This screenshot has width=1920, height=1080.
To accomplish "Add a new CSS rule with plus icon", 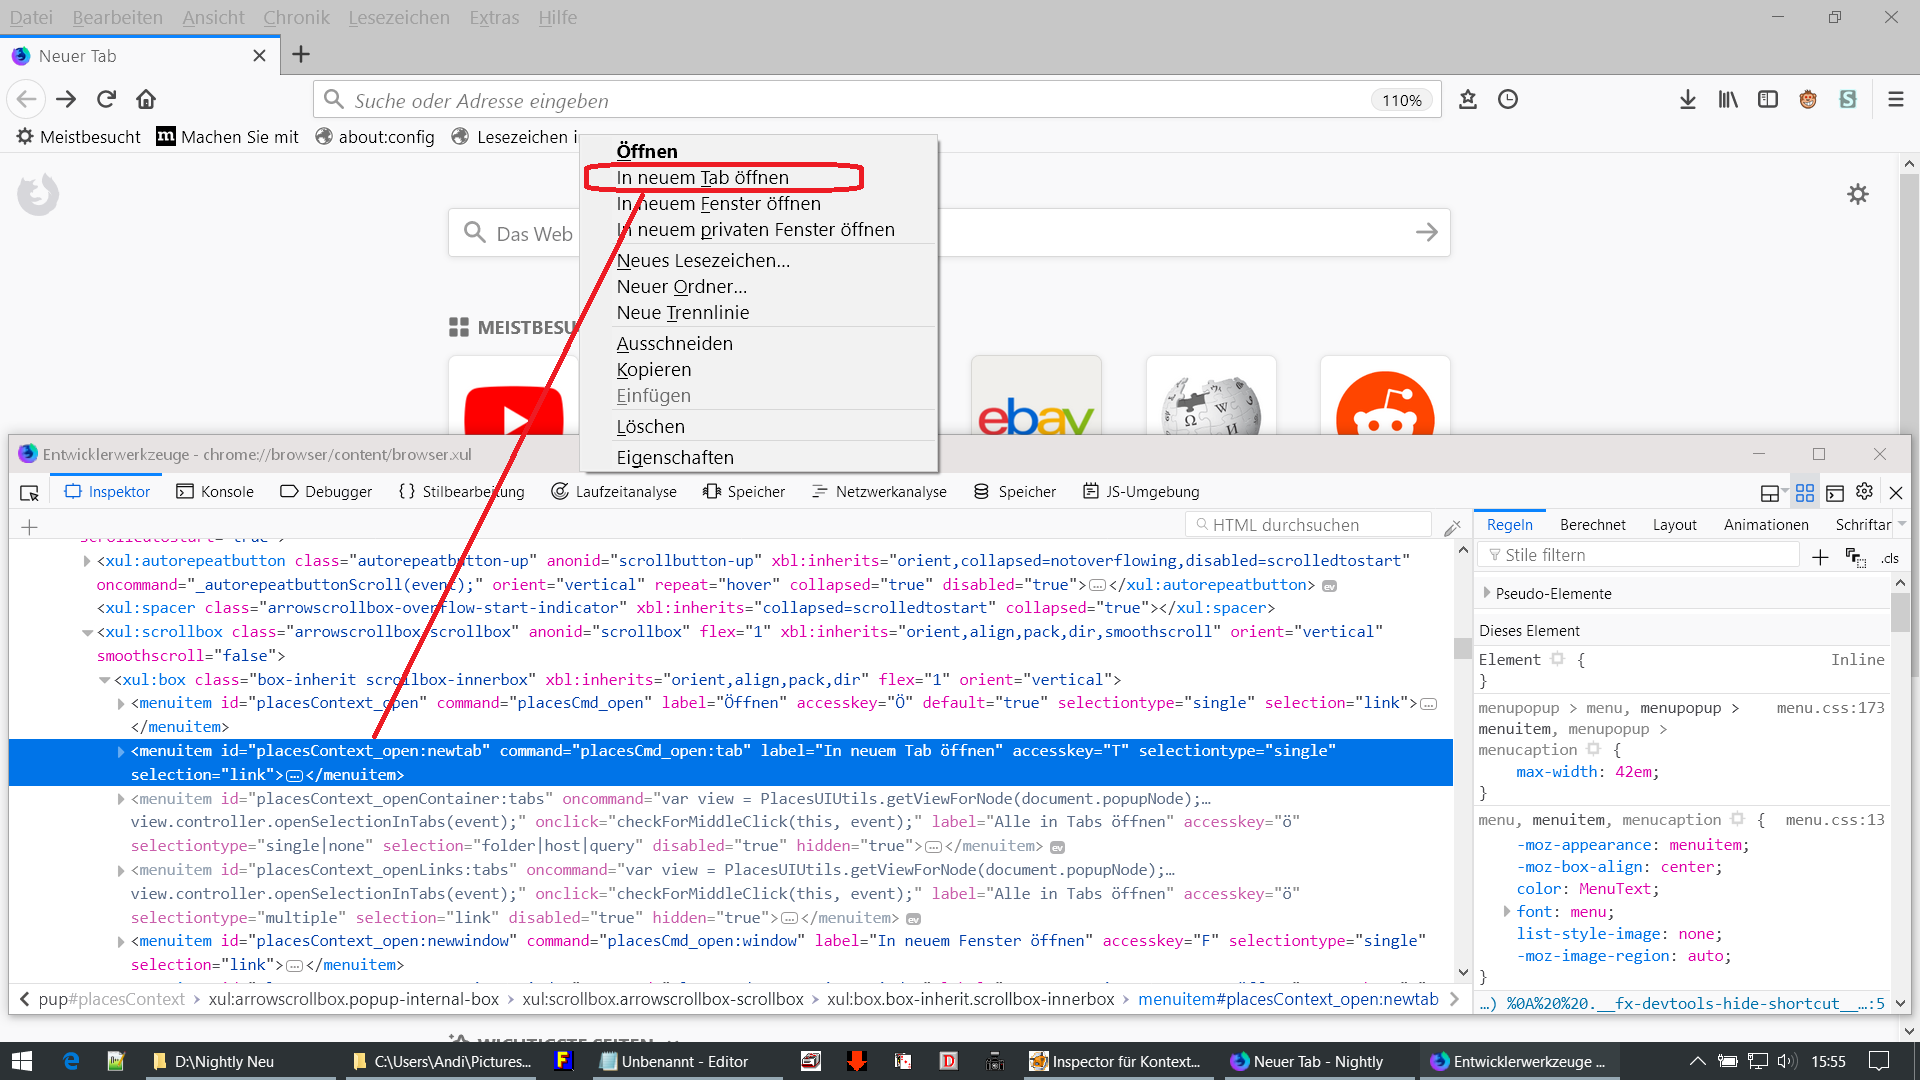I will (1820, 557).
